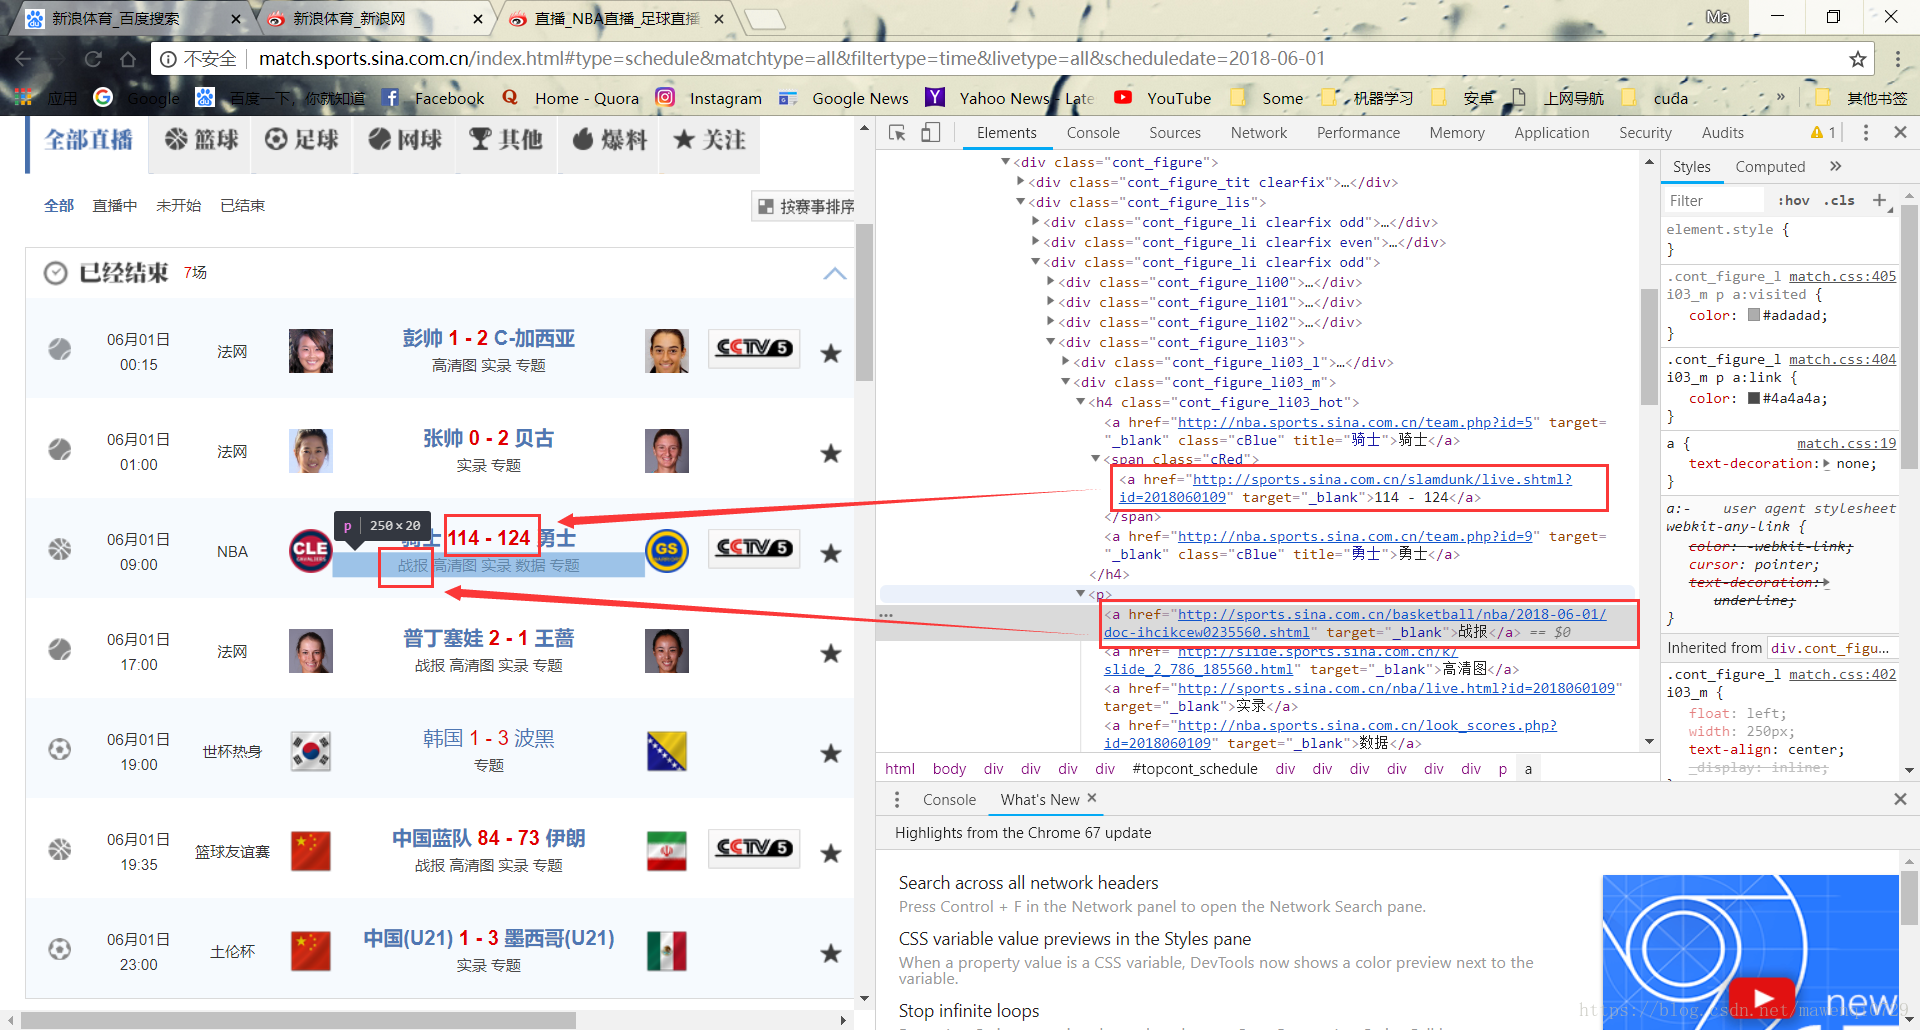1920x1030 pixels.
Task: Select the 关注 favorites tab
Action: (x=710, y=140)
